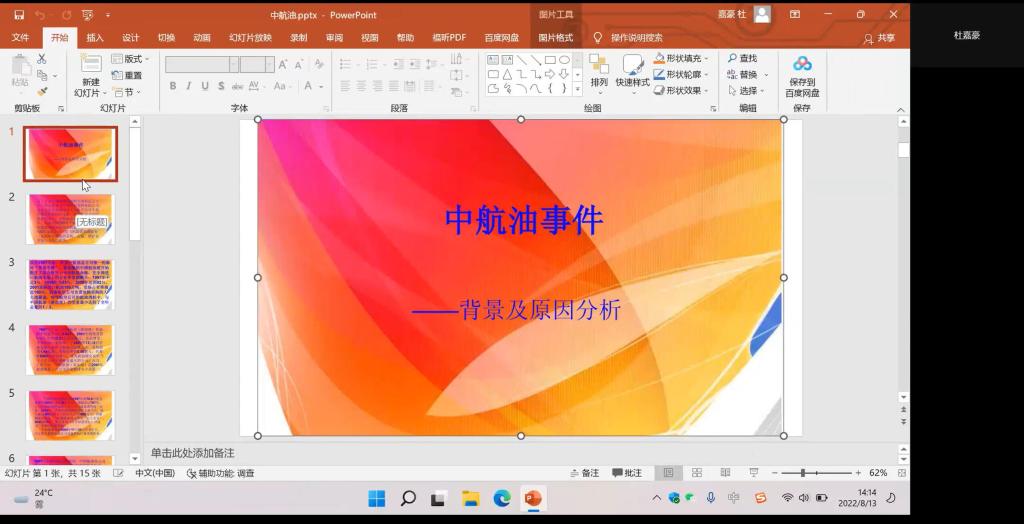Switch to Slide Sorter view
Image resolution: width=1024 pixels, height=524 pixels.
point(697,473)
